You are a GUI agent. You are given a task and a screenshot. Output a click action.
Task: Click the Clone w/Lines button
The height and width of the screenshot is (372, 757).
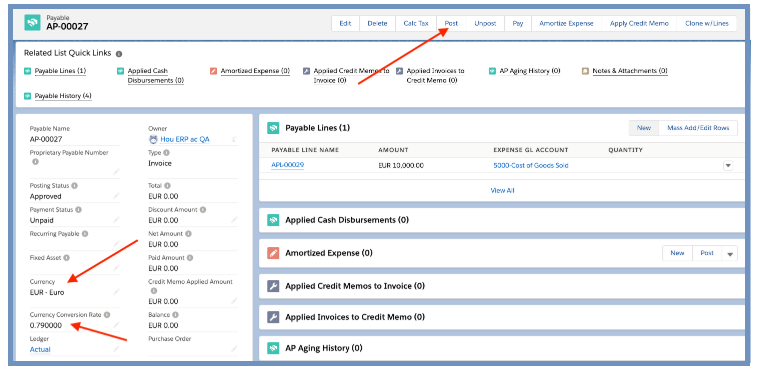[707, 23]
